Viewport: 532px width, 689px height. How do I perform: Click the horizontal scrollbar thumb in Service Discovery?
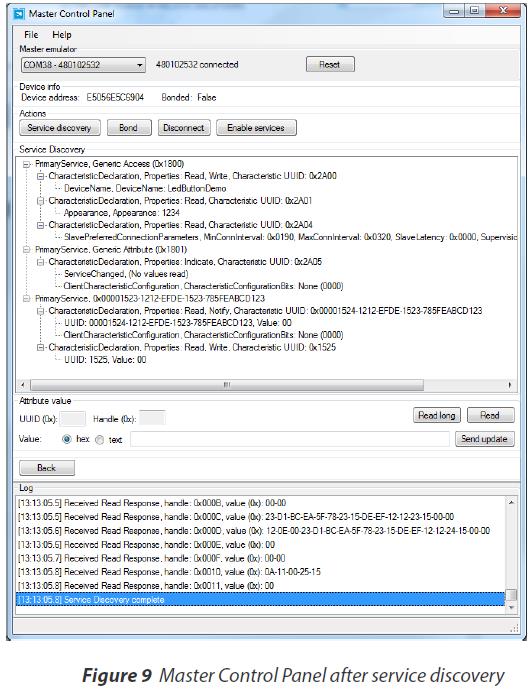click(227, 385)
